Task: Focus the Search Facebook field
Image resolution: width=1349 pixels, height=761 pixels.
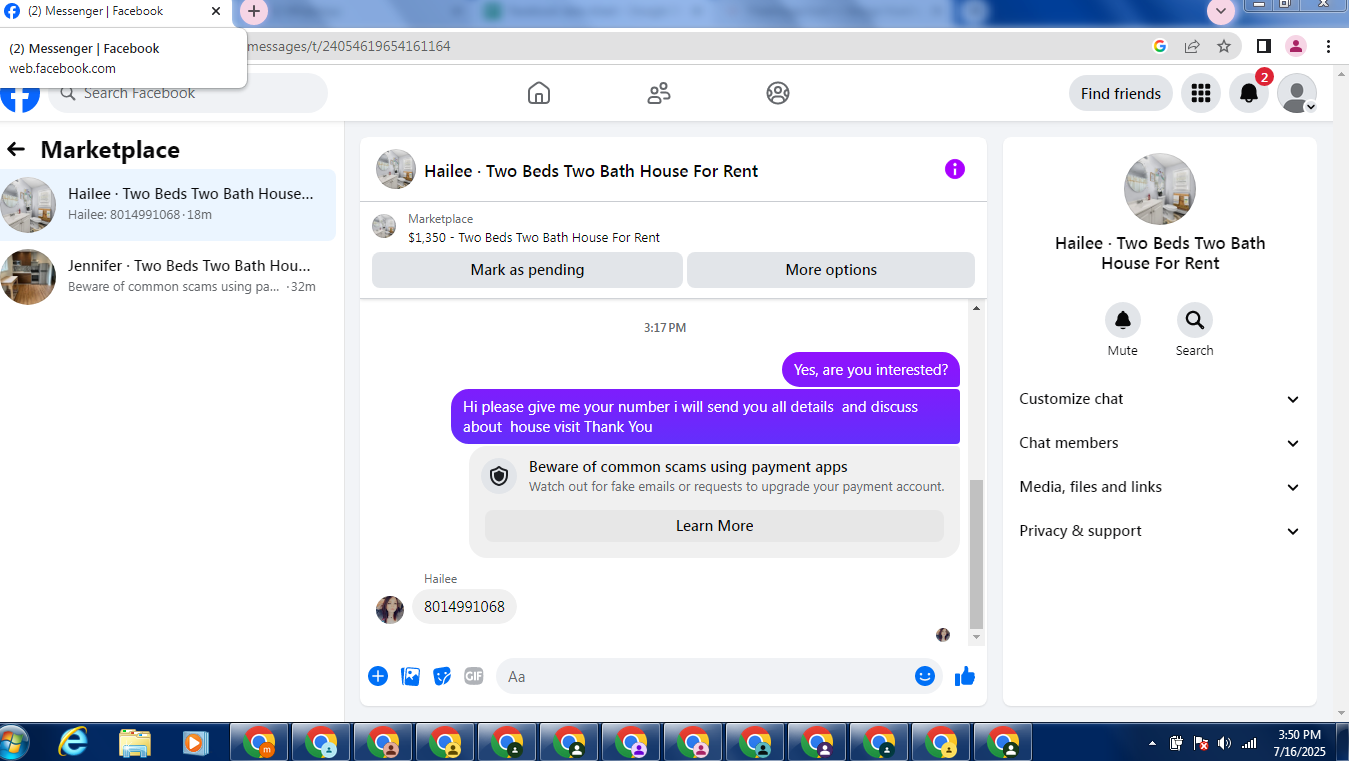Action: 188,93
